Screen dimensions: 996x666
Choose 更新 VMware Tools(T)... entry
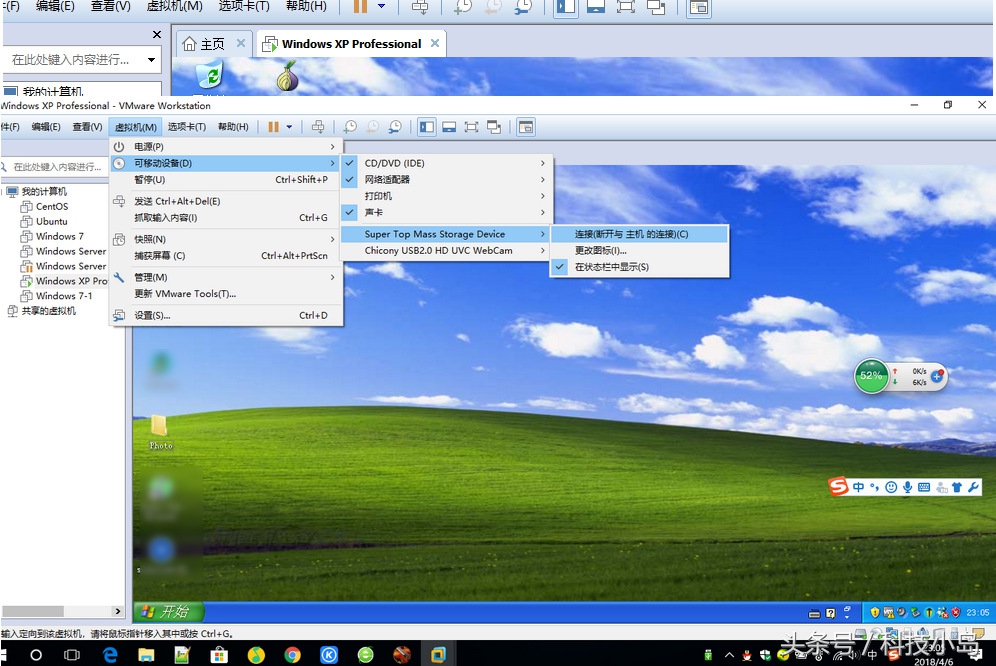pos(226,294)
